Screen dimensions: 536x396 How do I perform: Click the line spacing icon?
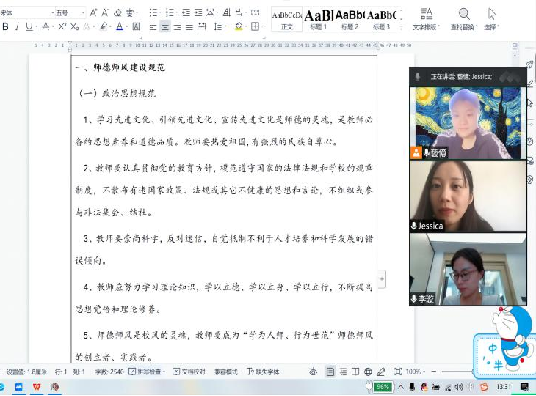click(217, 27)
